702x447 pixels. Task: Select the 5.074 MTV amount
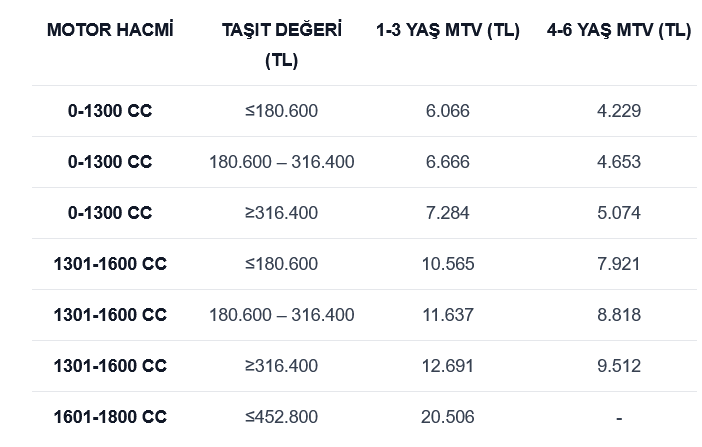[x=618, y=213]
